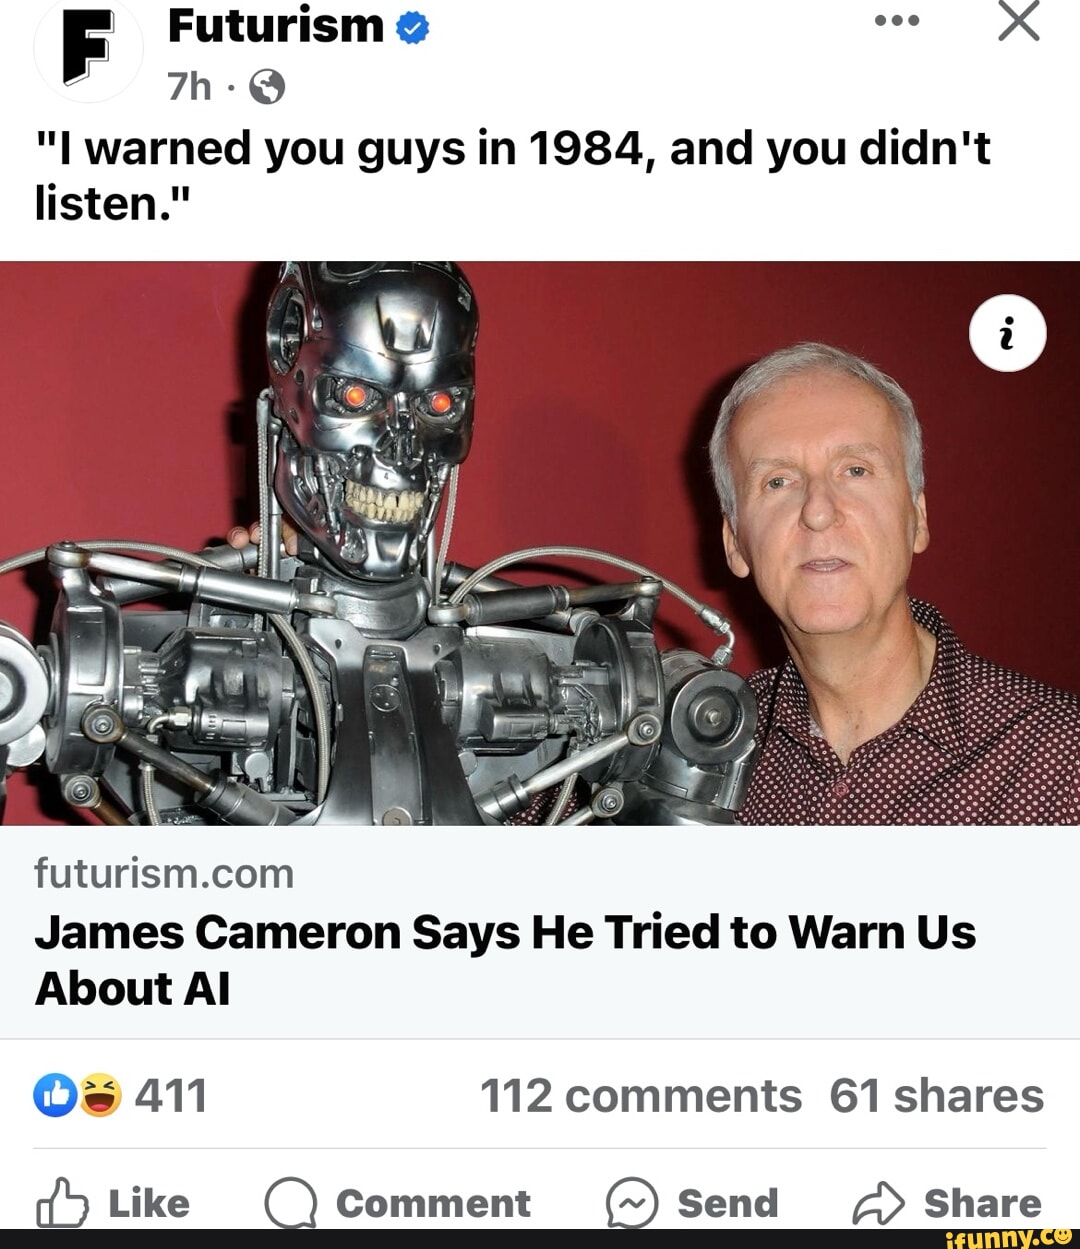The image size is (1080, 1249).
Task: Open the futurism.com domain link
Action: 164,873
